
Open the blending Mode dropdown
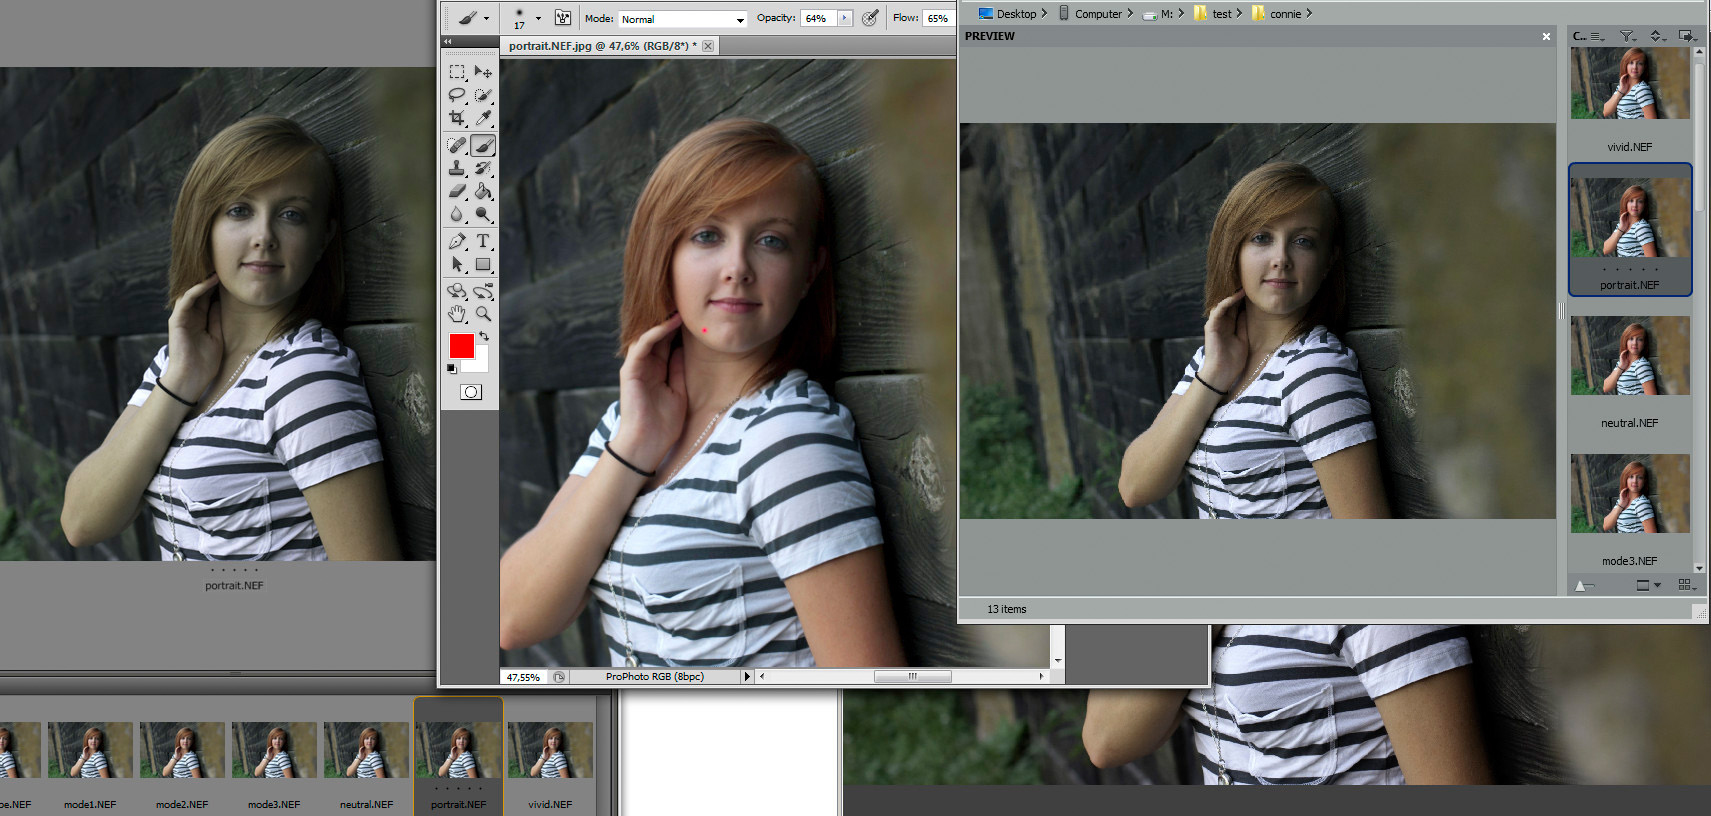tap(683, 19)
